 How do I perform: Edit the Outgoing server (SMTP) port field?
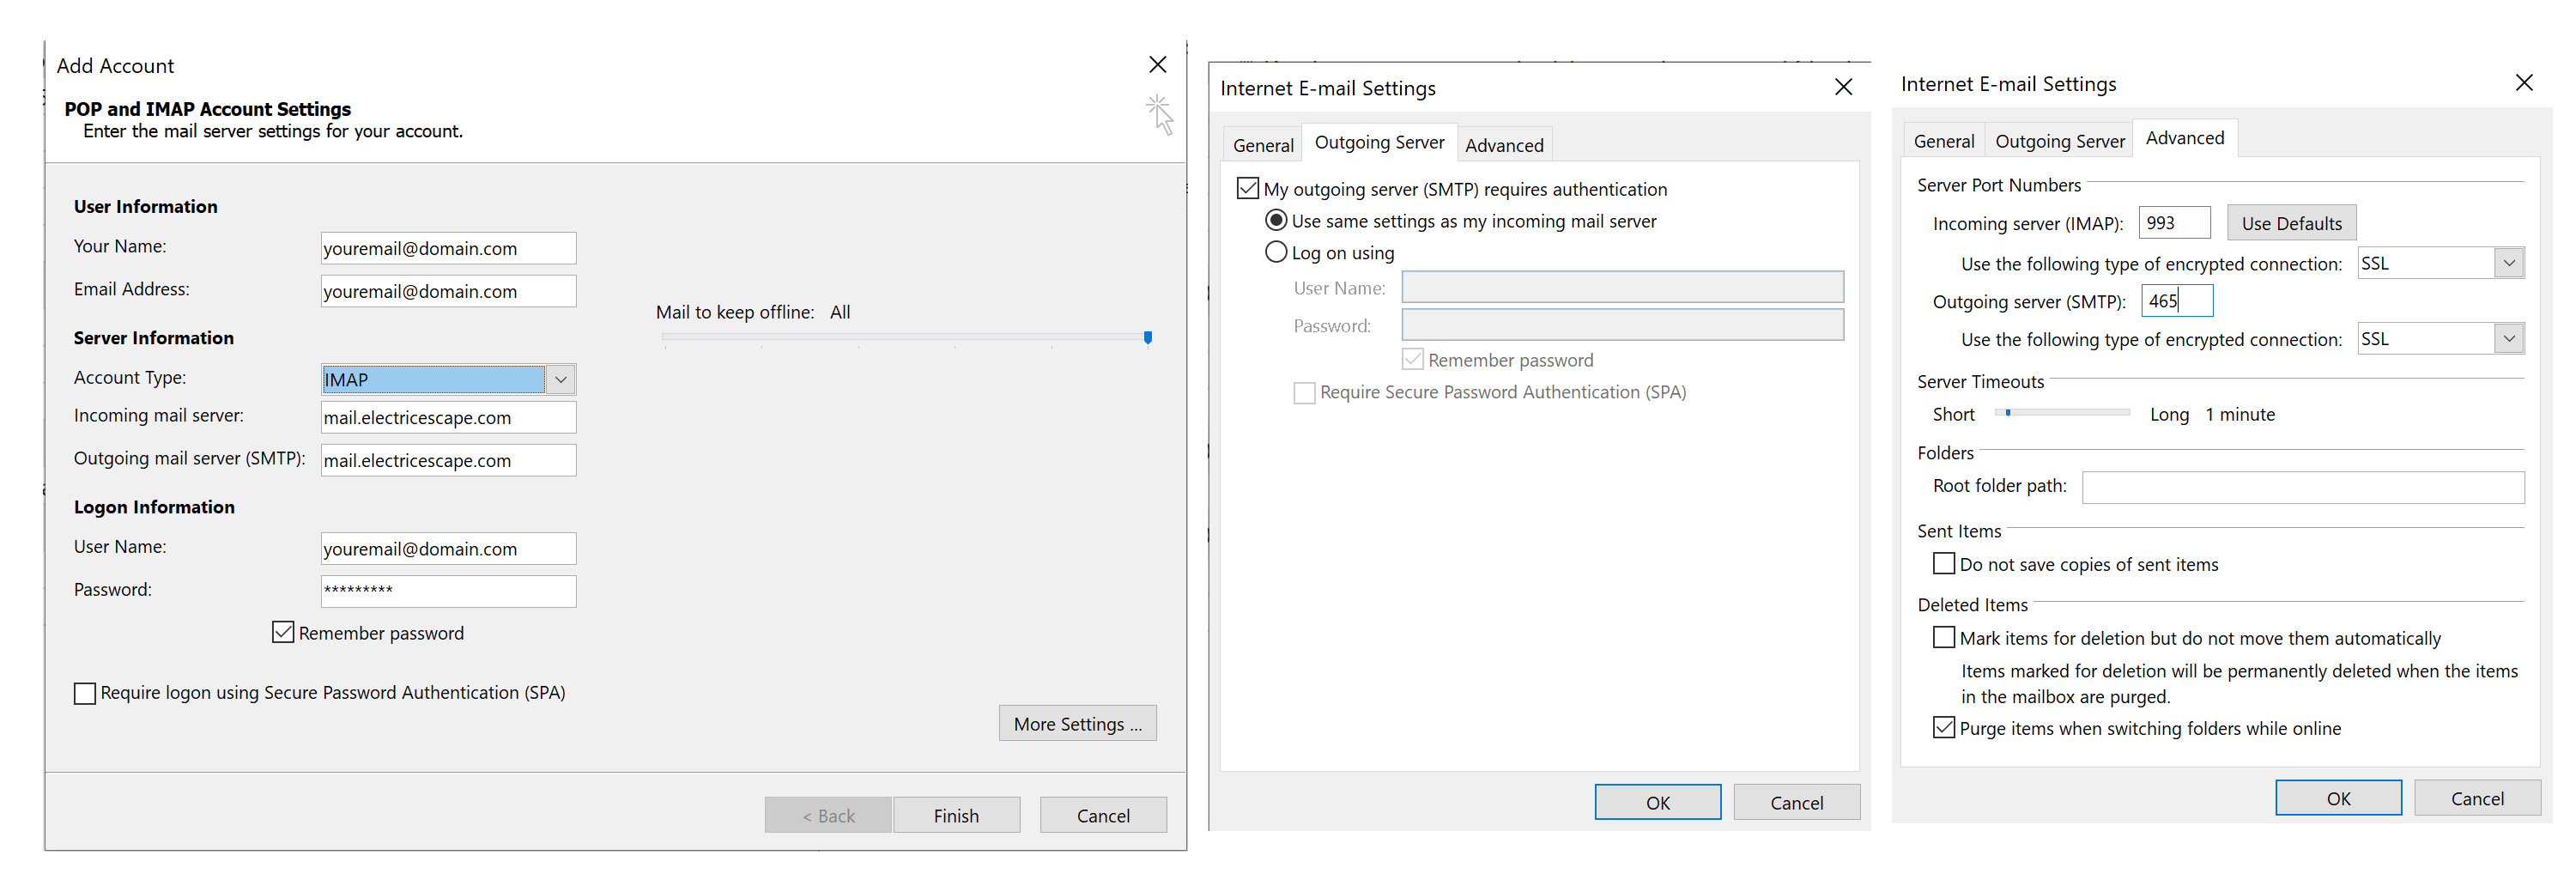tap(2177, 301)
